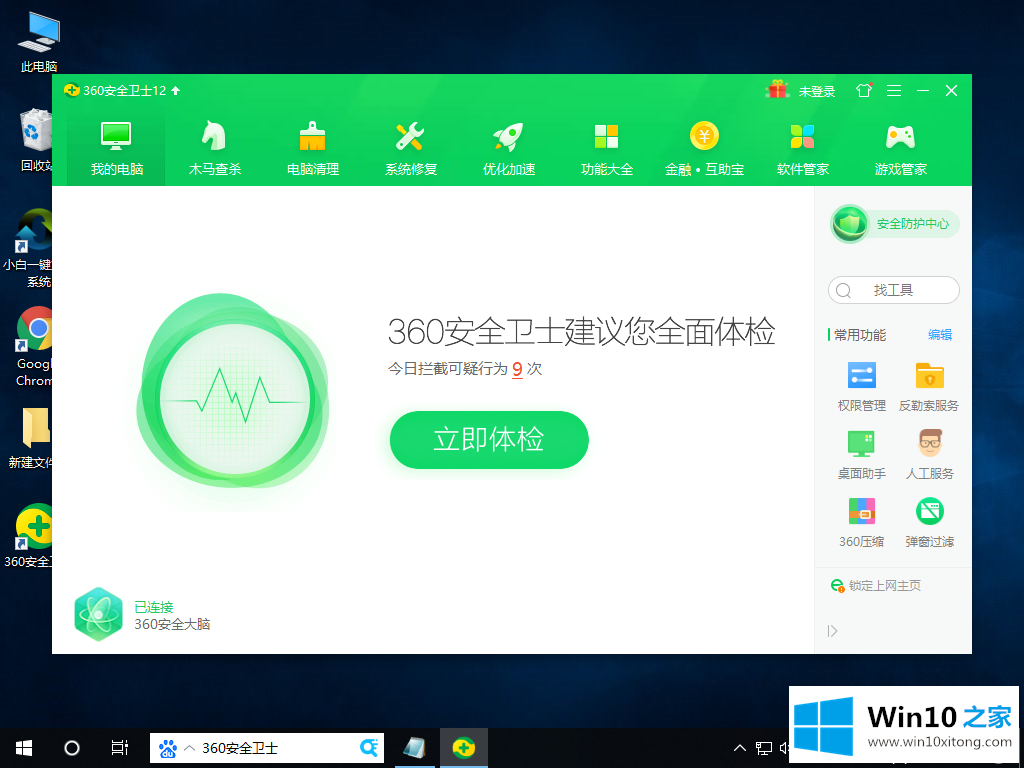
Task: Open the 我的电脑 tab
Action: 116,149
